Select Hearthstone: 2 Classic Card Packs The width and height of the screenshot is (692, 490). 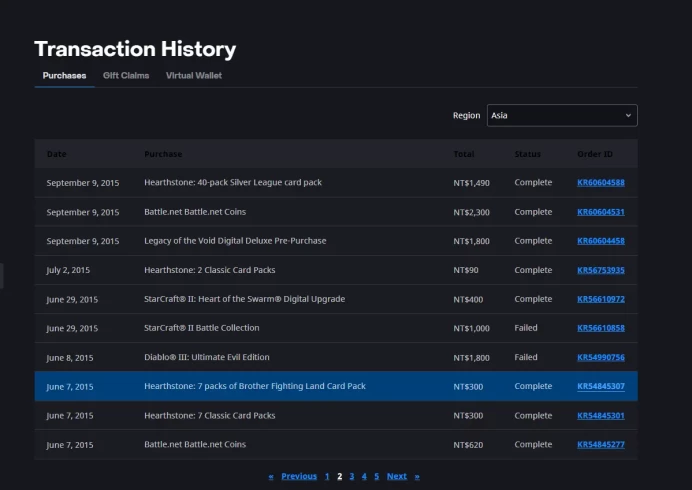[x=210, y=270]
